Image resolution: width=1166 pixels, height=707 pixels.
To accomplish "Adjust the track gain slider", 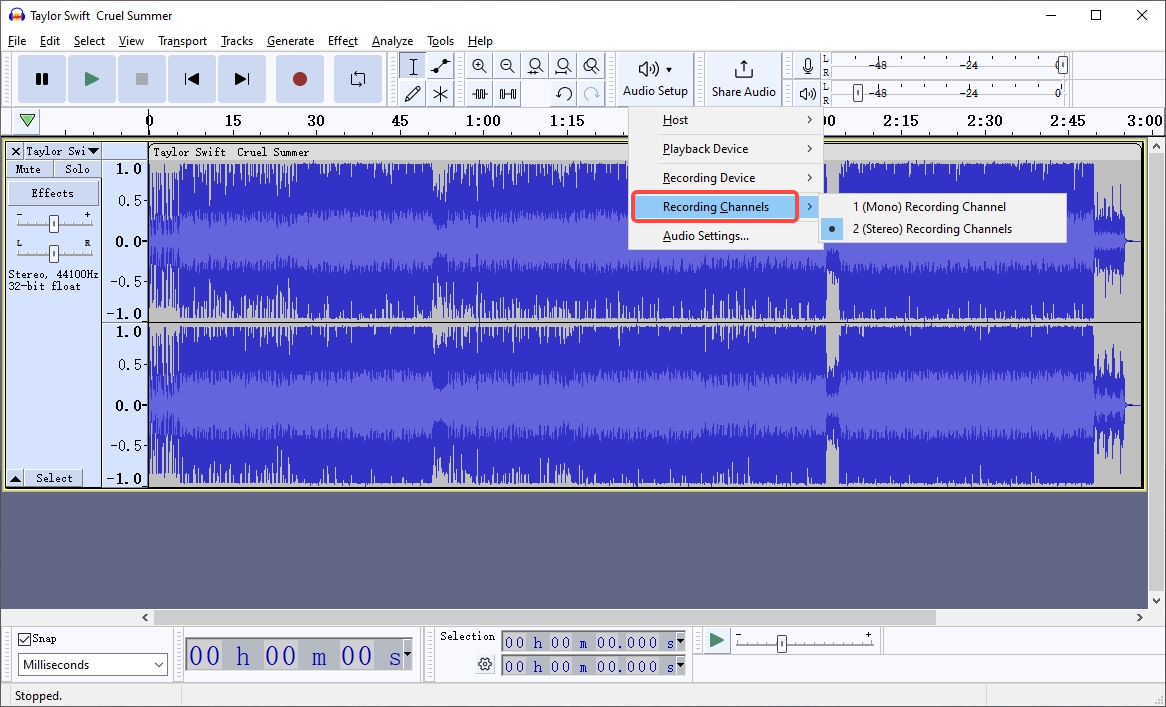I will [54, 223].
